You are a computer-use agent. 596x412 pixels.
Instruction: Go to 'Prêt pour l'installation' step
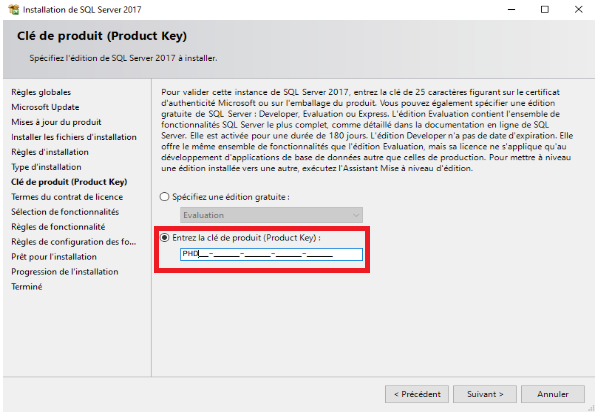(54, 257)
